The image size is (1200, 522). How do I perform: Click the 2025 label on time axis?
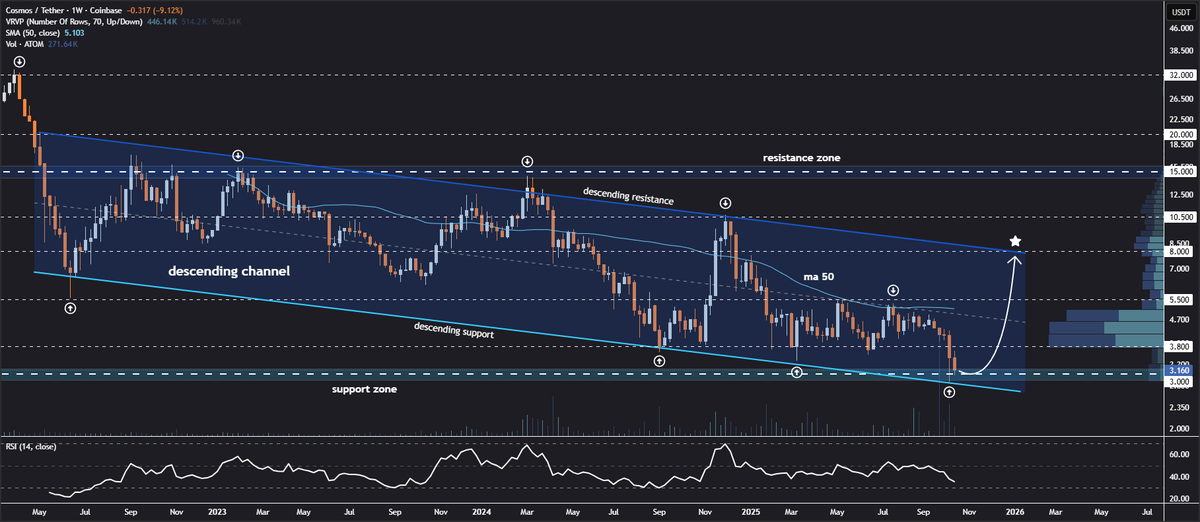pyautogui.click(x=749, y=510)
